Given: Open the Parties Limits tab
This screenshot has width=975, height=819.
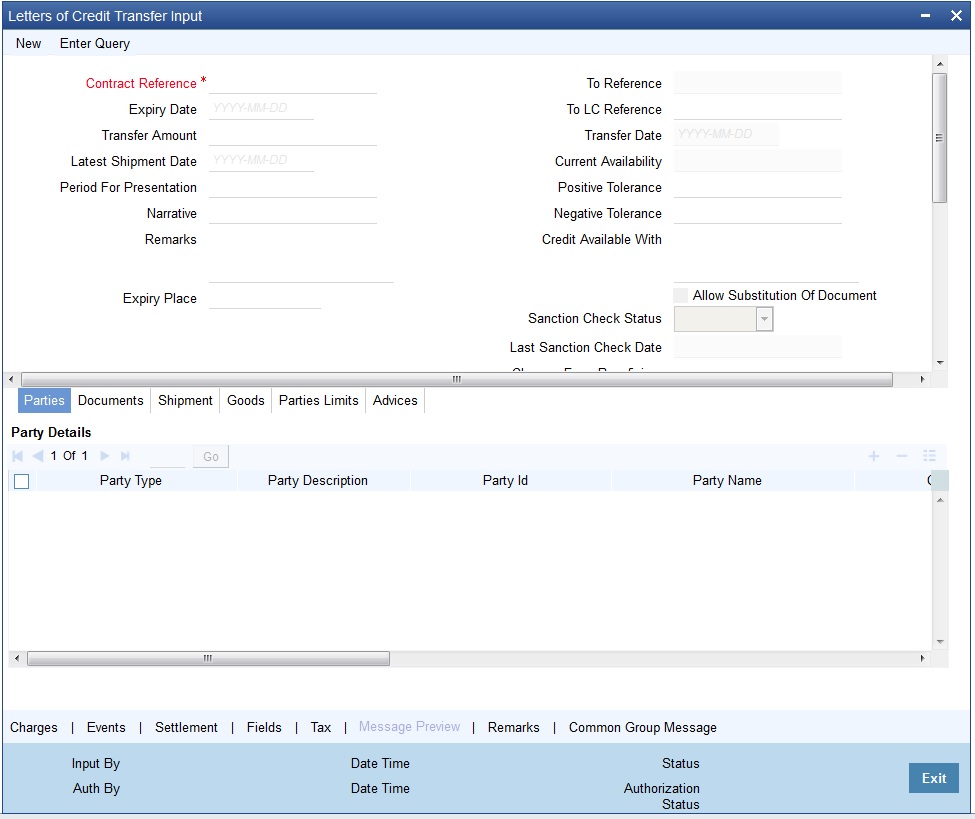Looking at the screenshot, I should click(318, 400).
